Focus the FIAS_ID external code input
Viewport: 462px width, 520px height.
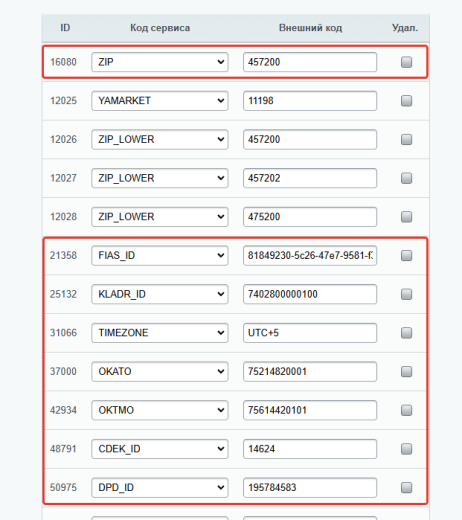(x=310, y=256)
